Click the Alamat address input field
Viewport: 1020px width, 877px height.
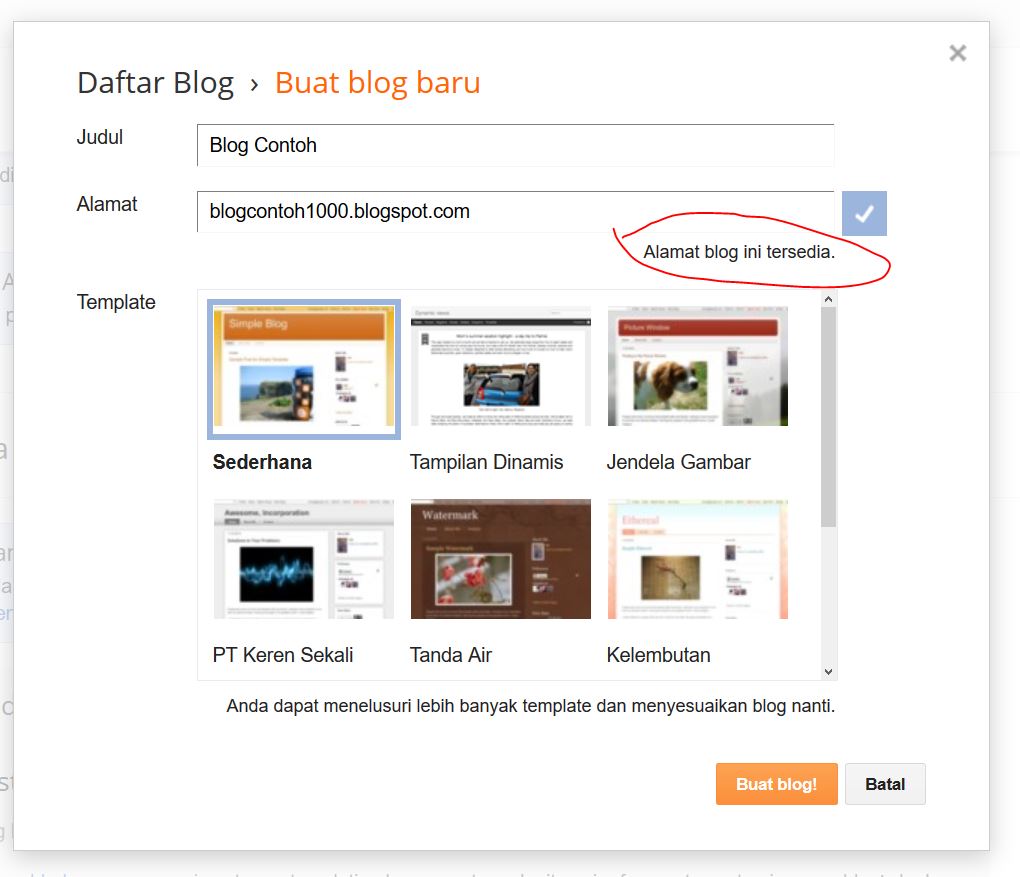point(515,212)
